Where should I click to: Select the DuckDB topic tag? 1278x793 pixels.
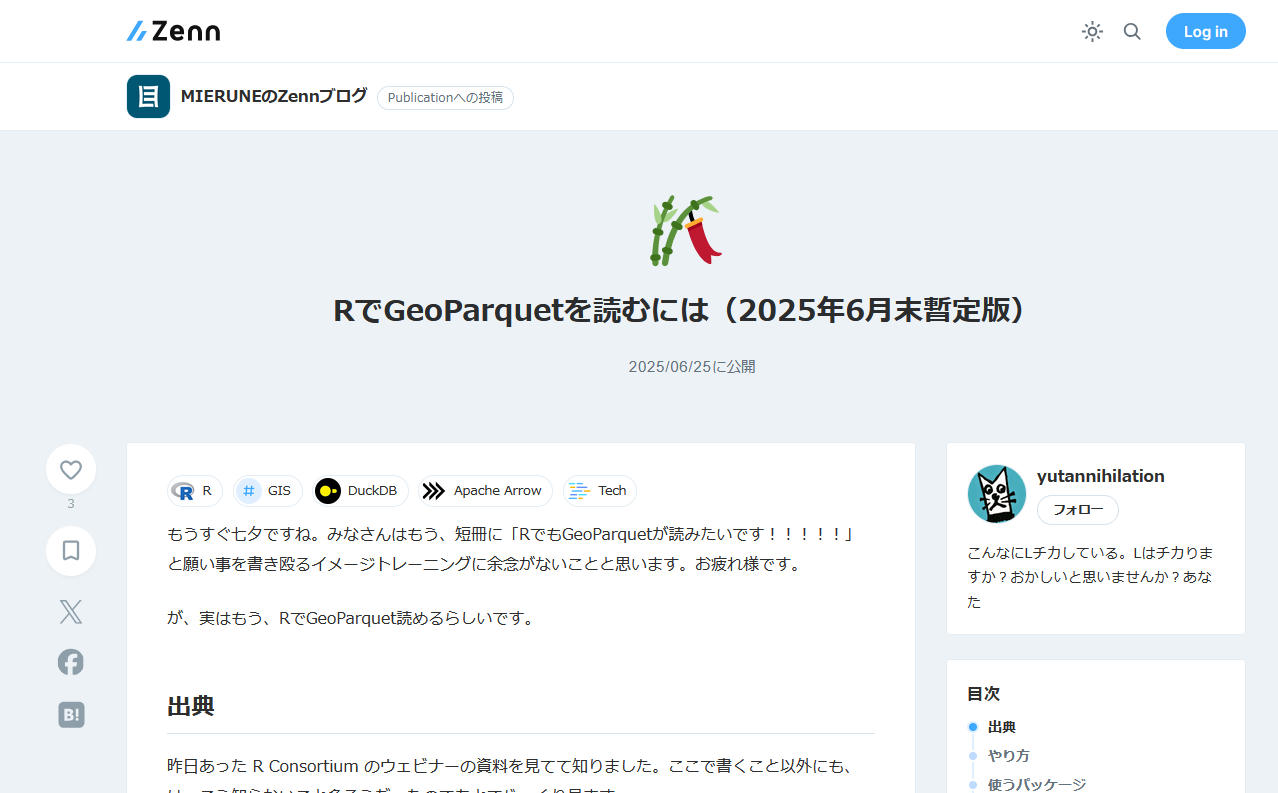pyautogui.click(x=360, y=491)
